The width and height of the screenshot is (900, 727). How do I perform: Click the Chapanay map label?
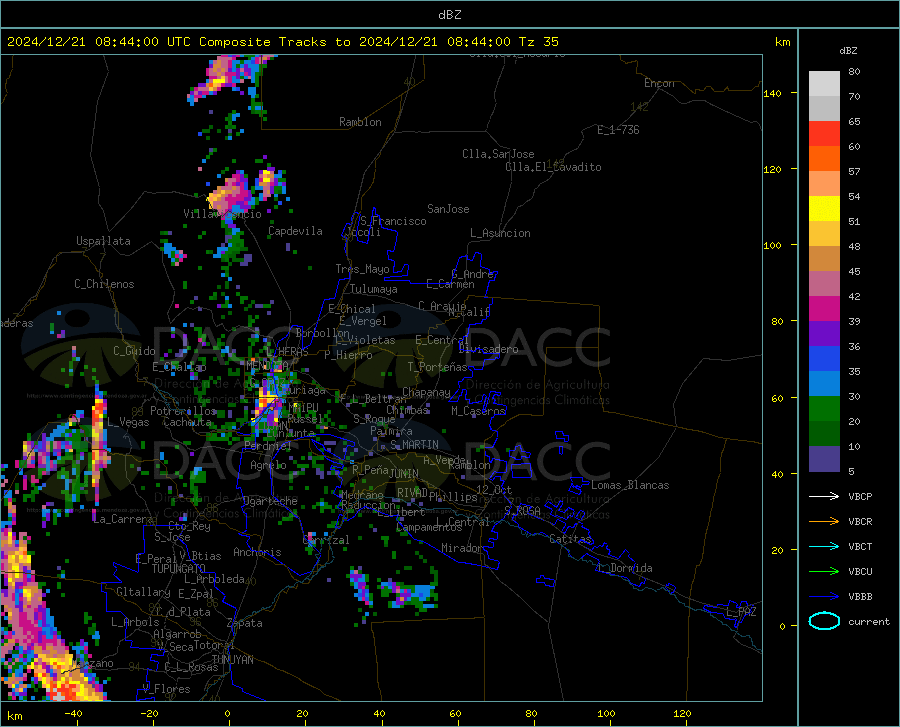tap(426, 392)
